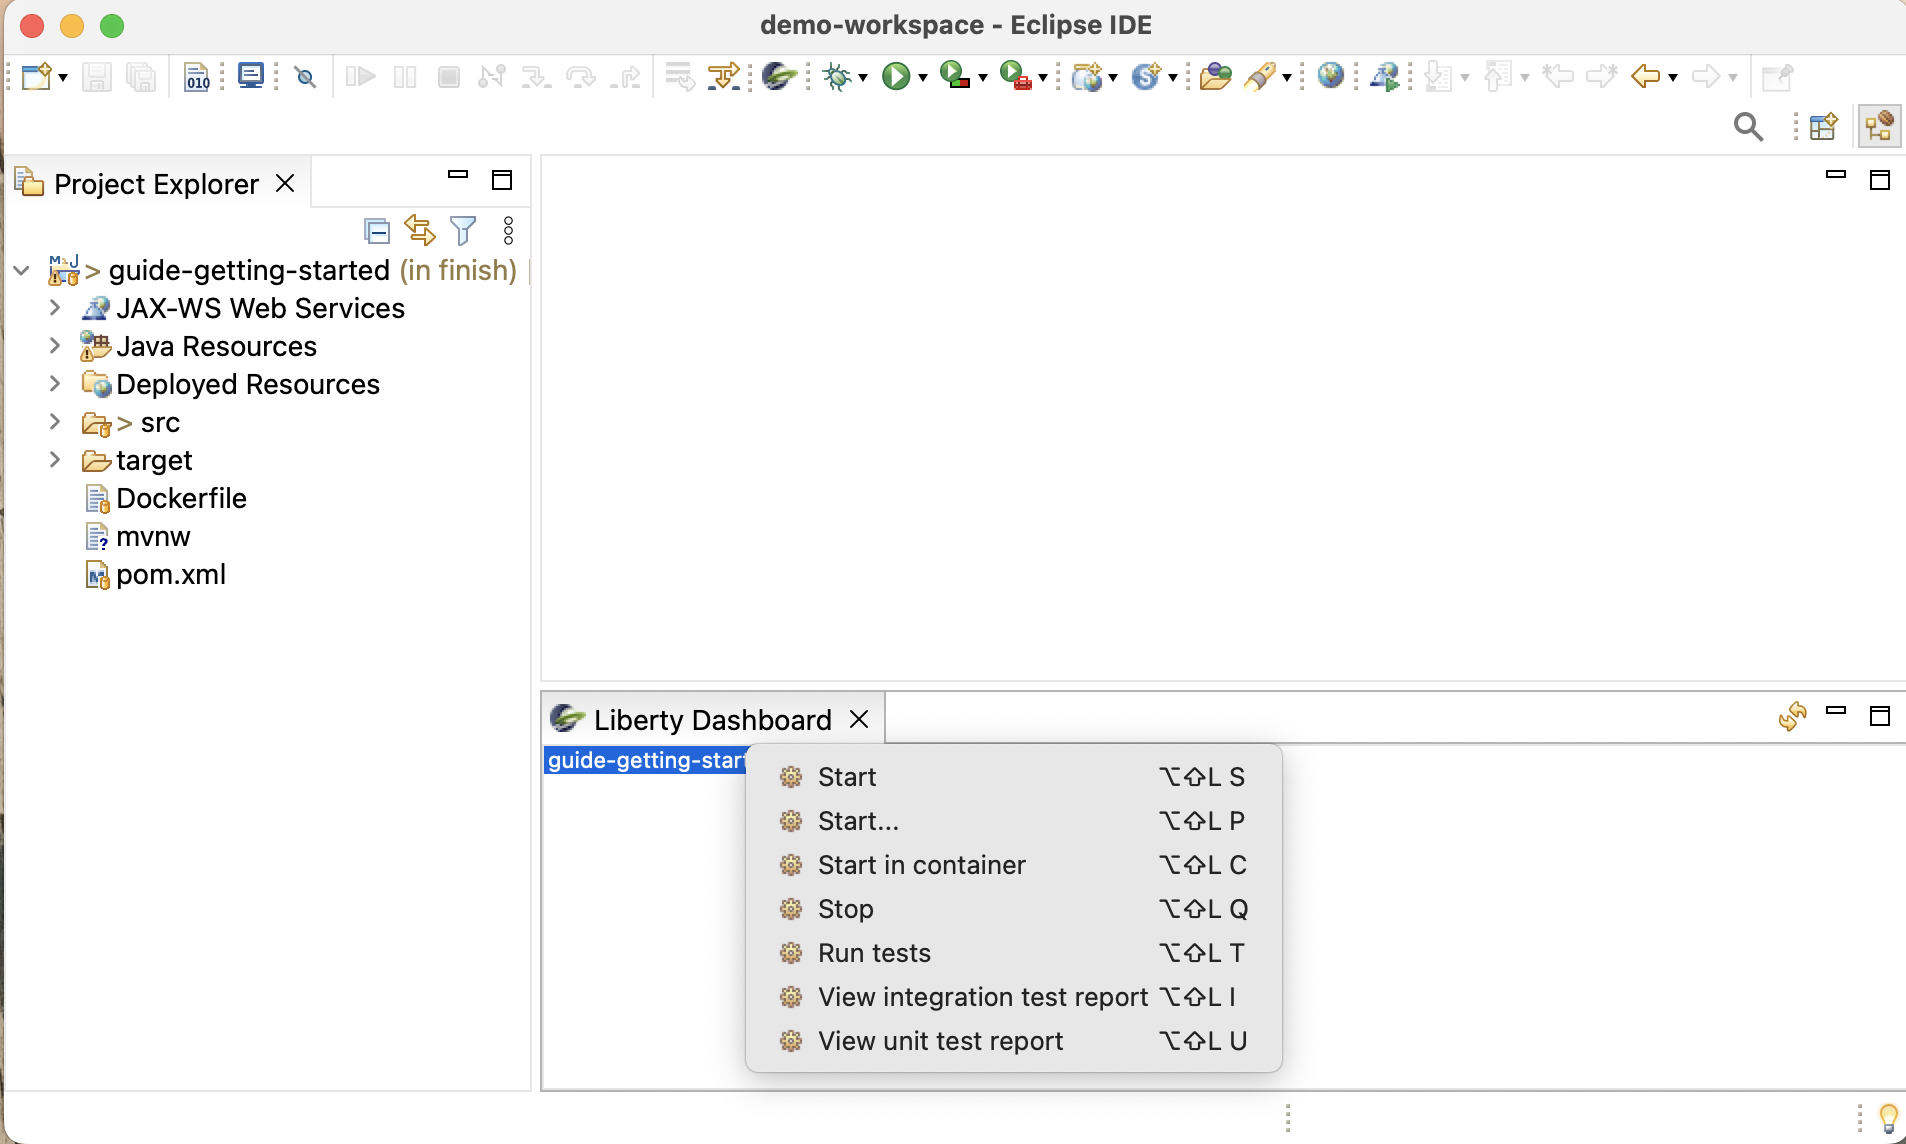Click the New Servlet icon

tap(1146, 77)
